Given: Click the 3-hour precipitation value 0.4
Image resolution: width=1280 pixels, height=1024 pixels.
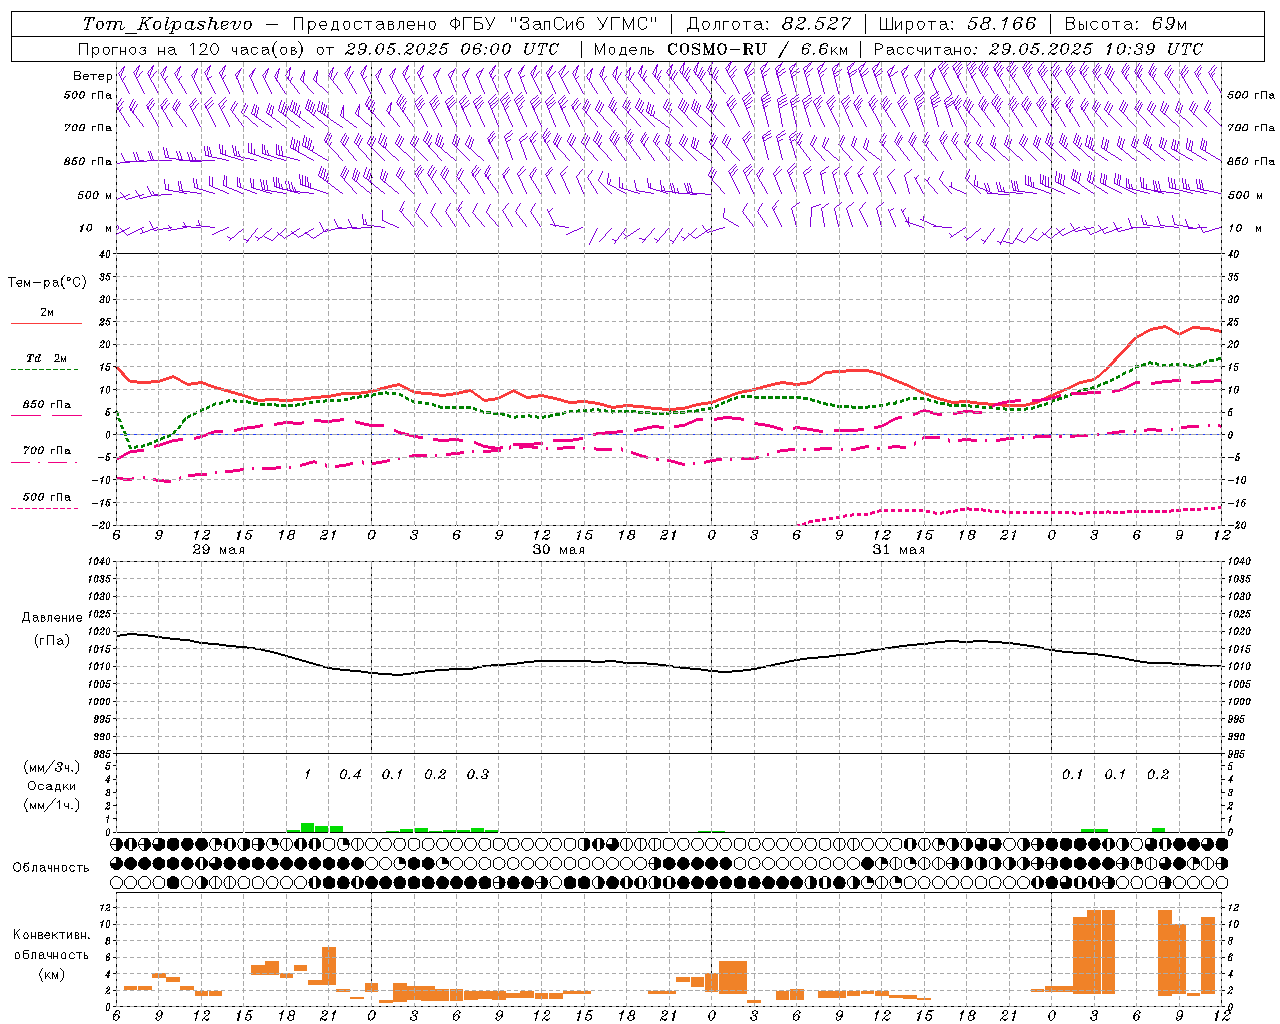Looking at the screenshot, I should click(350, 774).
